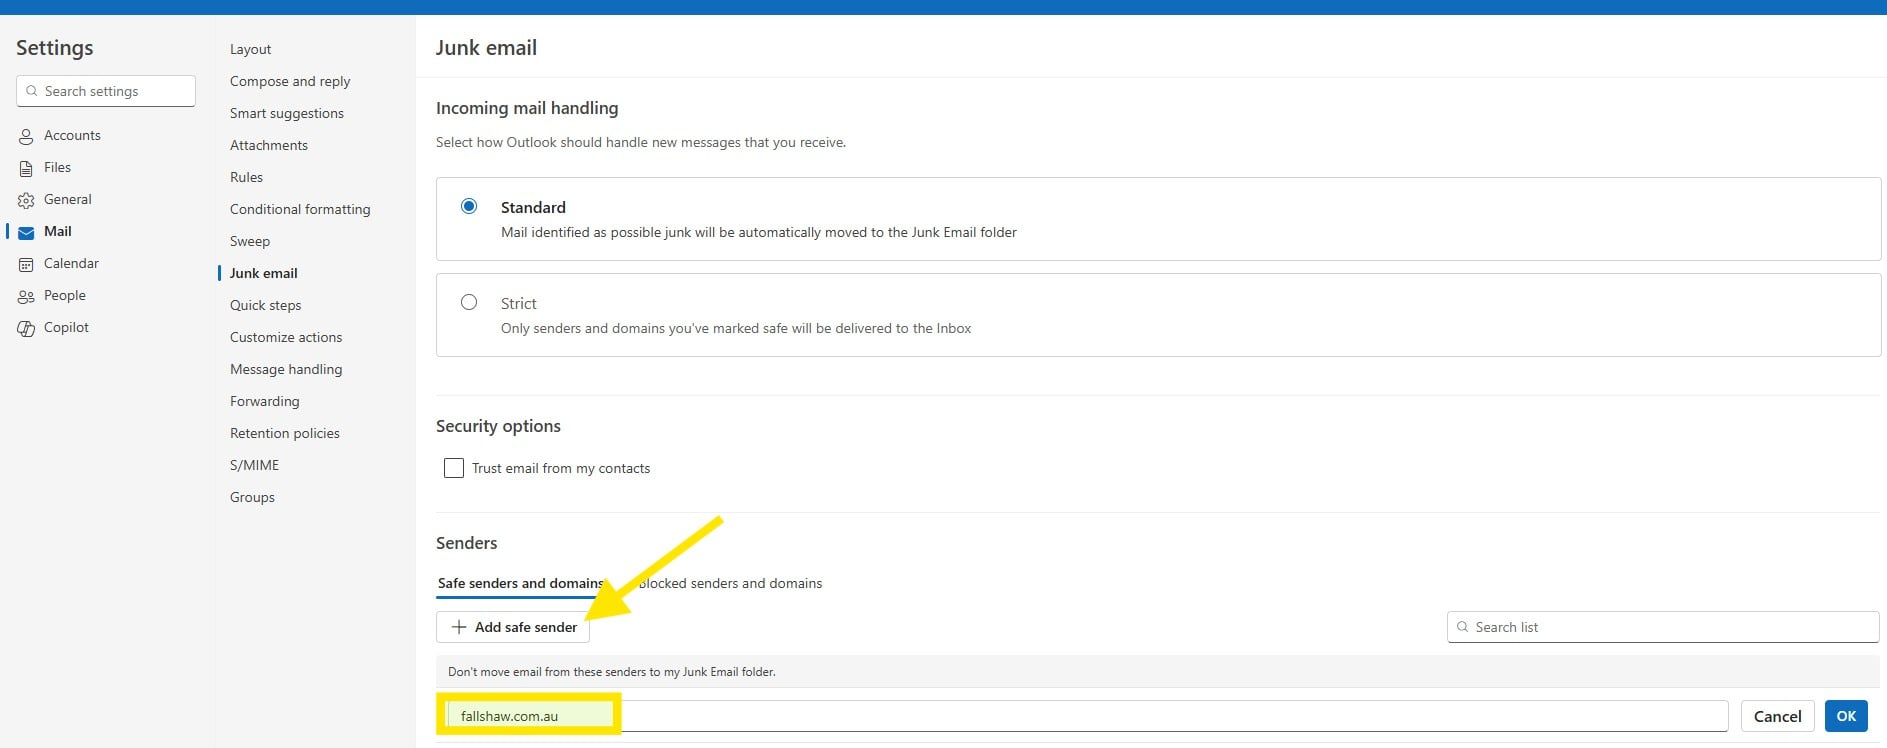Open Conditional formatting settings
1887x748 pixels.
click(300, 209)
